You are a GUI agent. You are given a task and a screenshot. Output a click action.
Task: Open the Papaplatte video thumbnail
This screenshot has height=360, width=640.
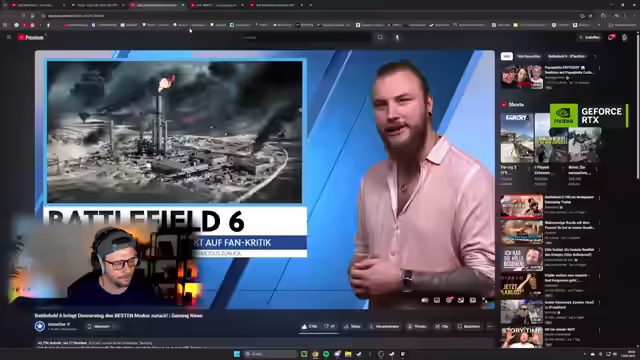(522, 77)
